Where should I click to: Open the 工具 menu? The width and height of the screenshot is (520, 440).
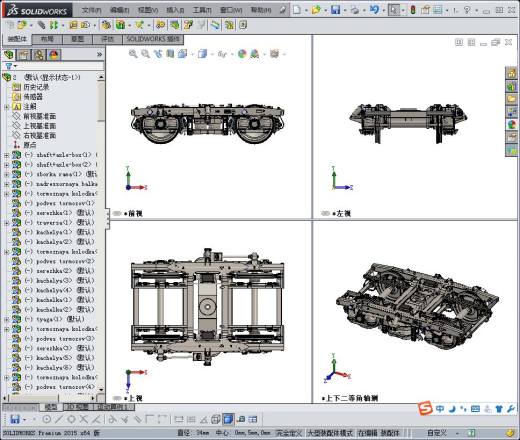[x=202, y=10]
